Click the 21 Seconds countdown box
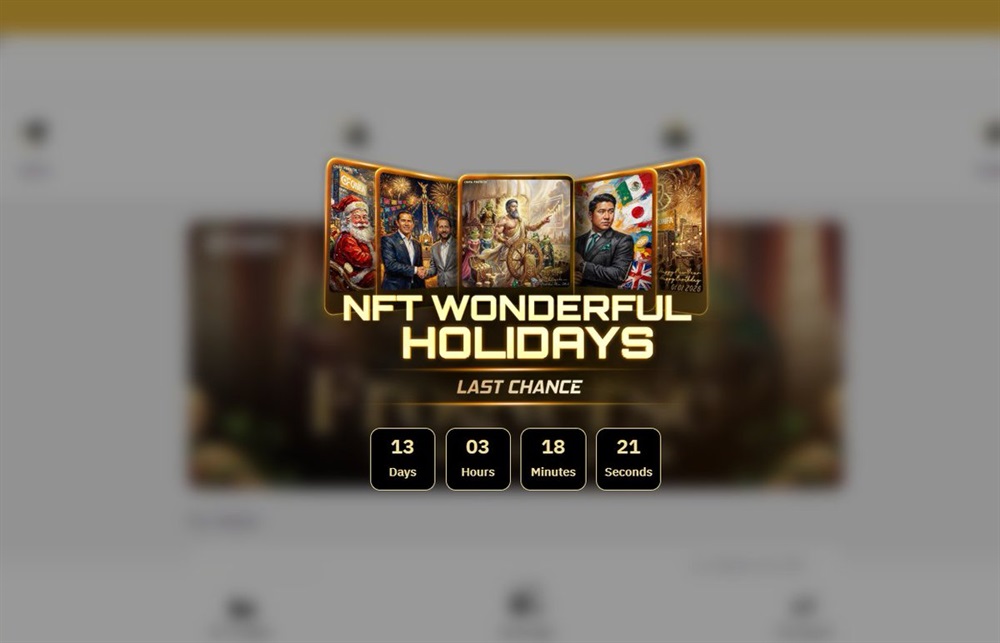1000x643 pixels. 628,459
